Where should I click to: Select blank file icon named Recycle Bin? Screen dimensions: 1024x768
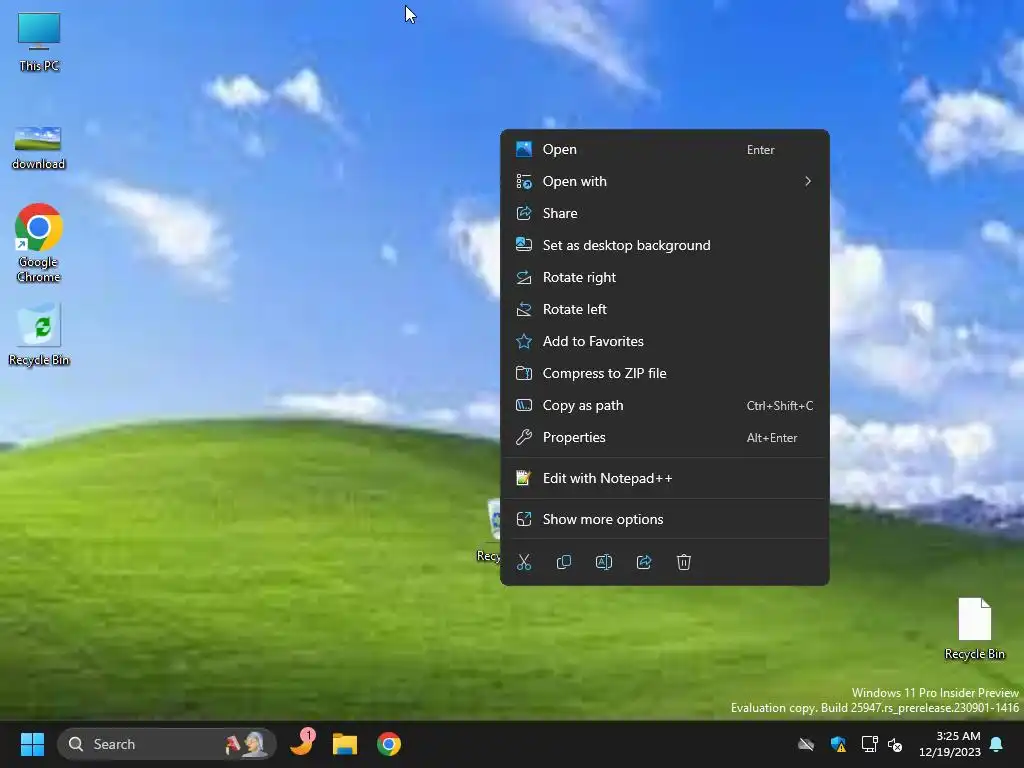click(974, 629)
